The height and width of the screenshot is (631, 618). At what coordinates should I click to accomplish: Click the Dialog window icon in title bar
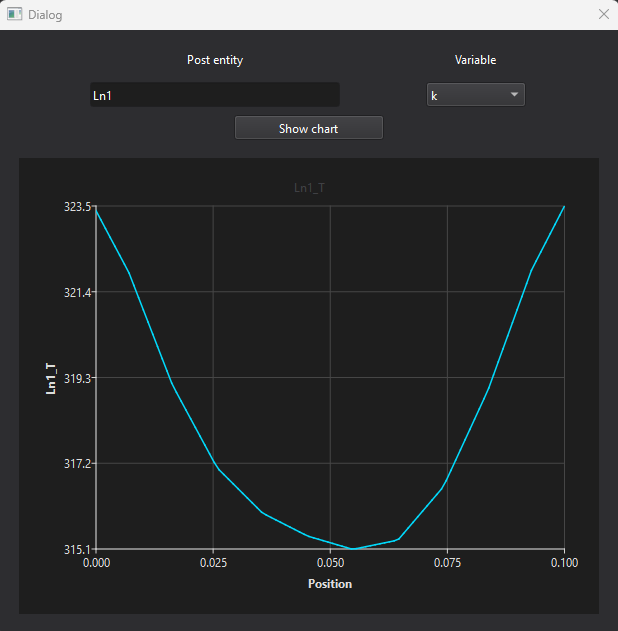pyautogui.click(x=15, y=15)
